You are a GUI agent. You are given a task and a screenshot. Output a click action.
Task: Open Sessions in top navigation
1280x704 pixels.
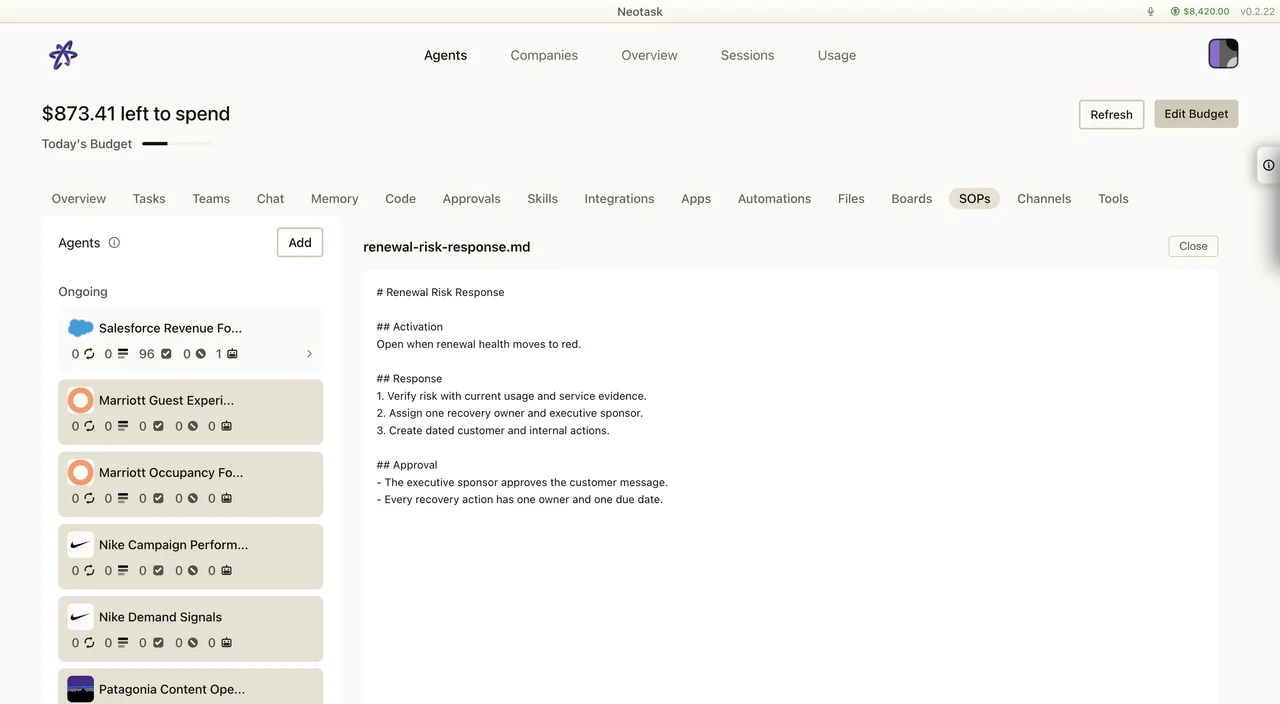click(747, 55)
